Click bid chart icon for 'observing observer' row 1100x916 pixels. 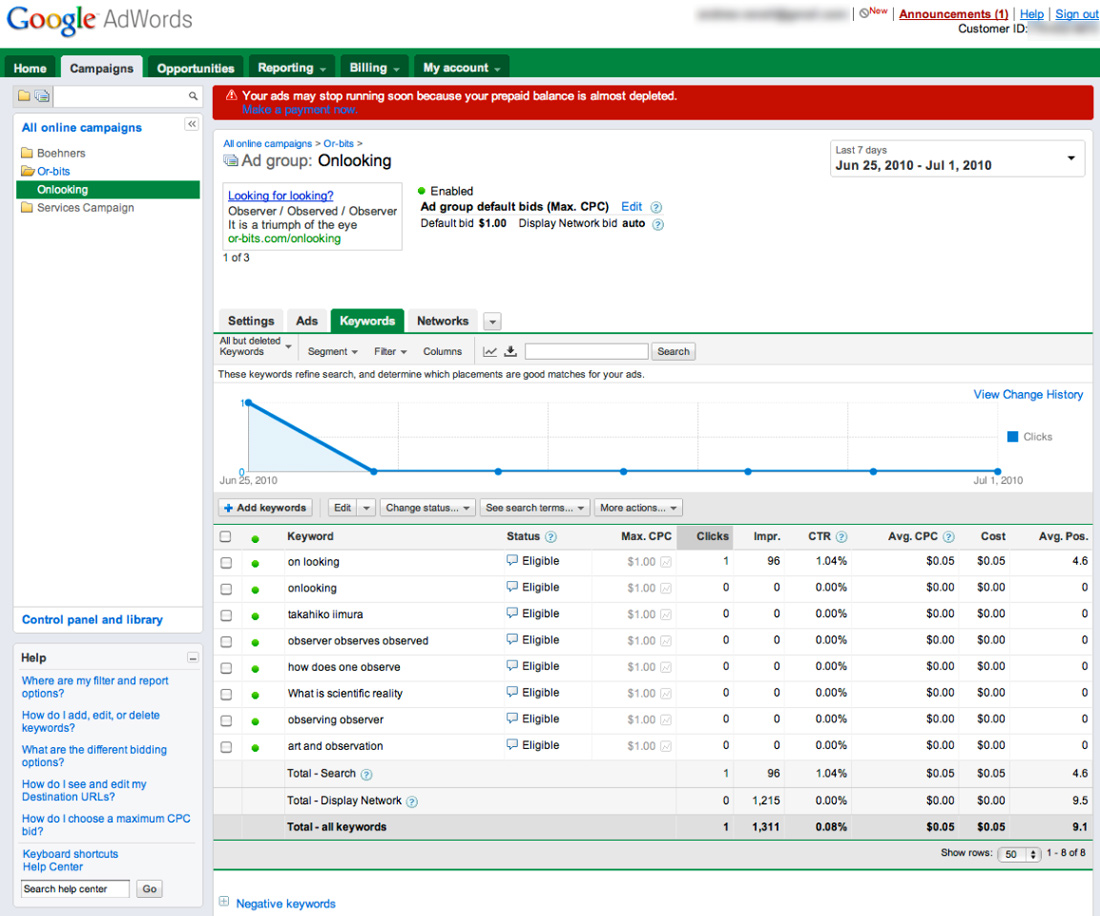pos(666,720)
